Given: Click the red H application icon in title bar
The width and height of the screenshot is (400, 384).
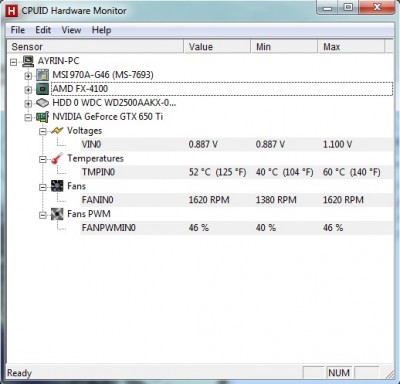Looking at the screenshot, I should [12, 11].
